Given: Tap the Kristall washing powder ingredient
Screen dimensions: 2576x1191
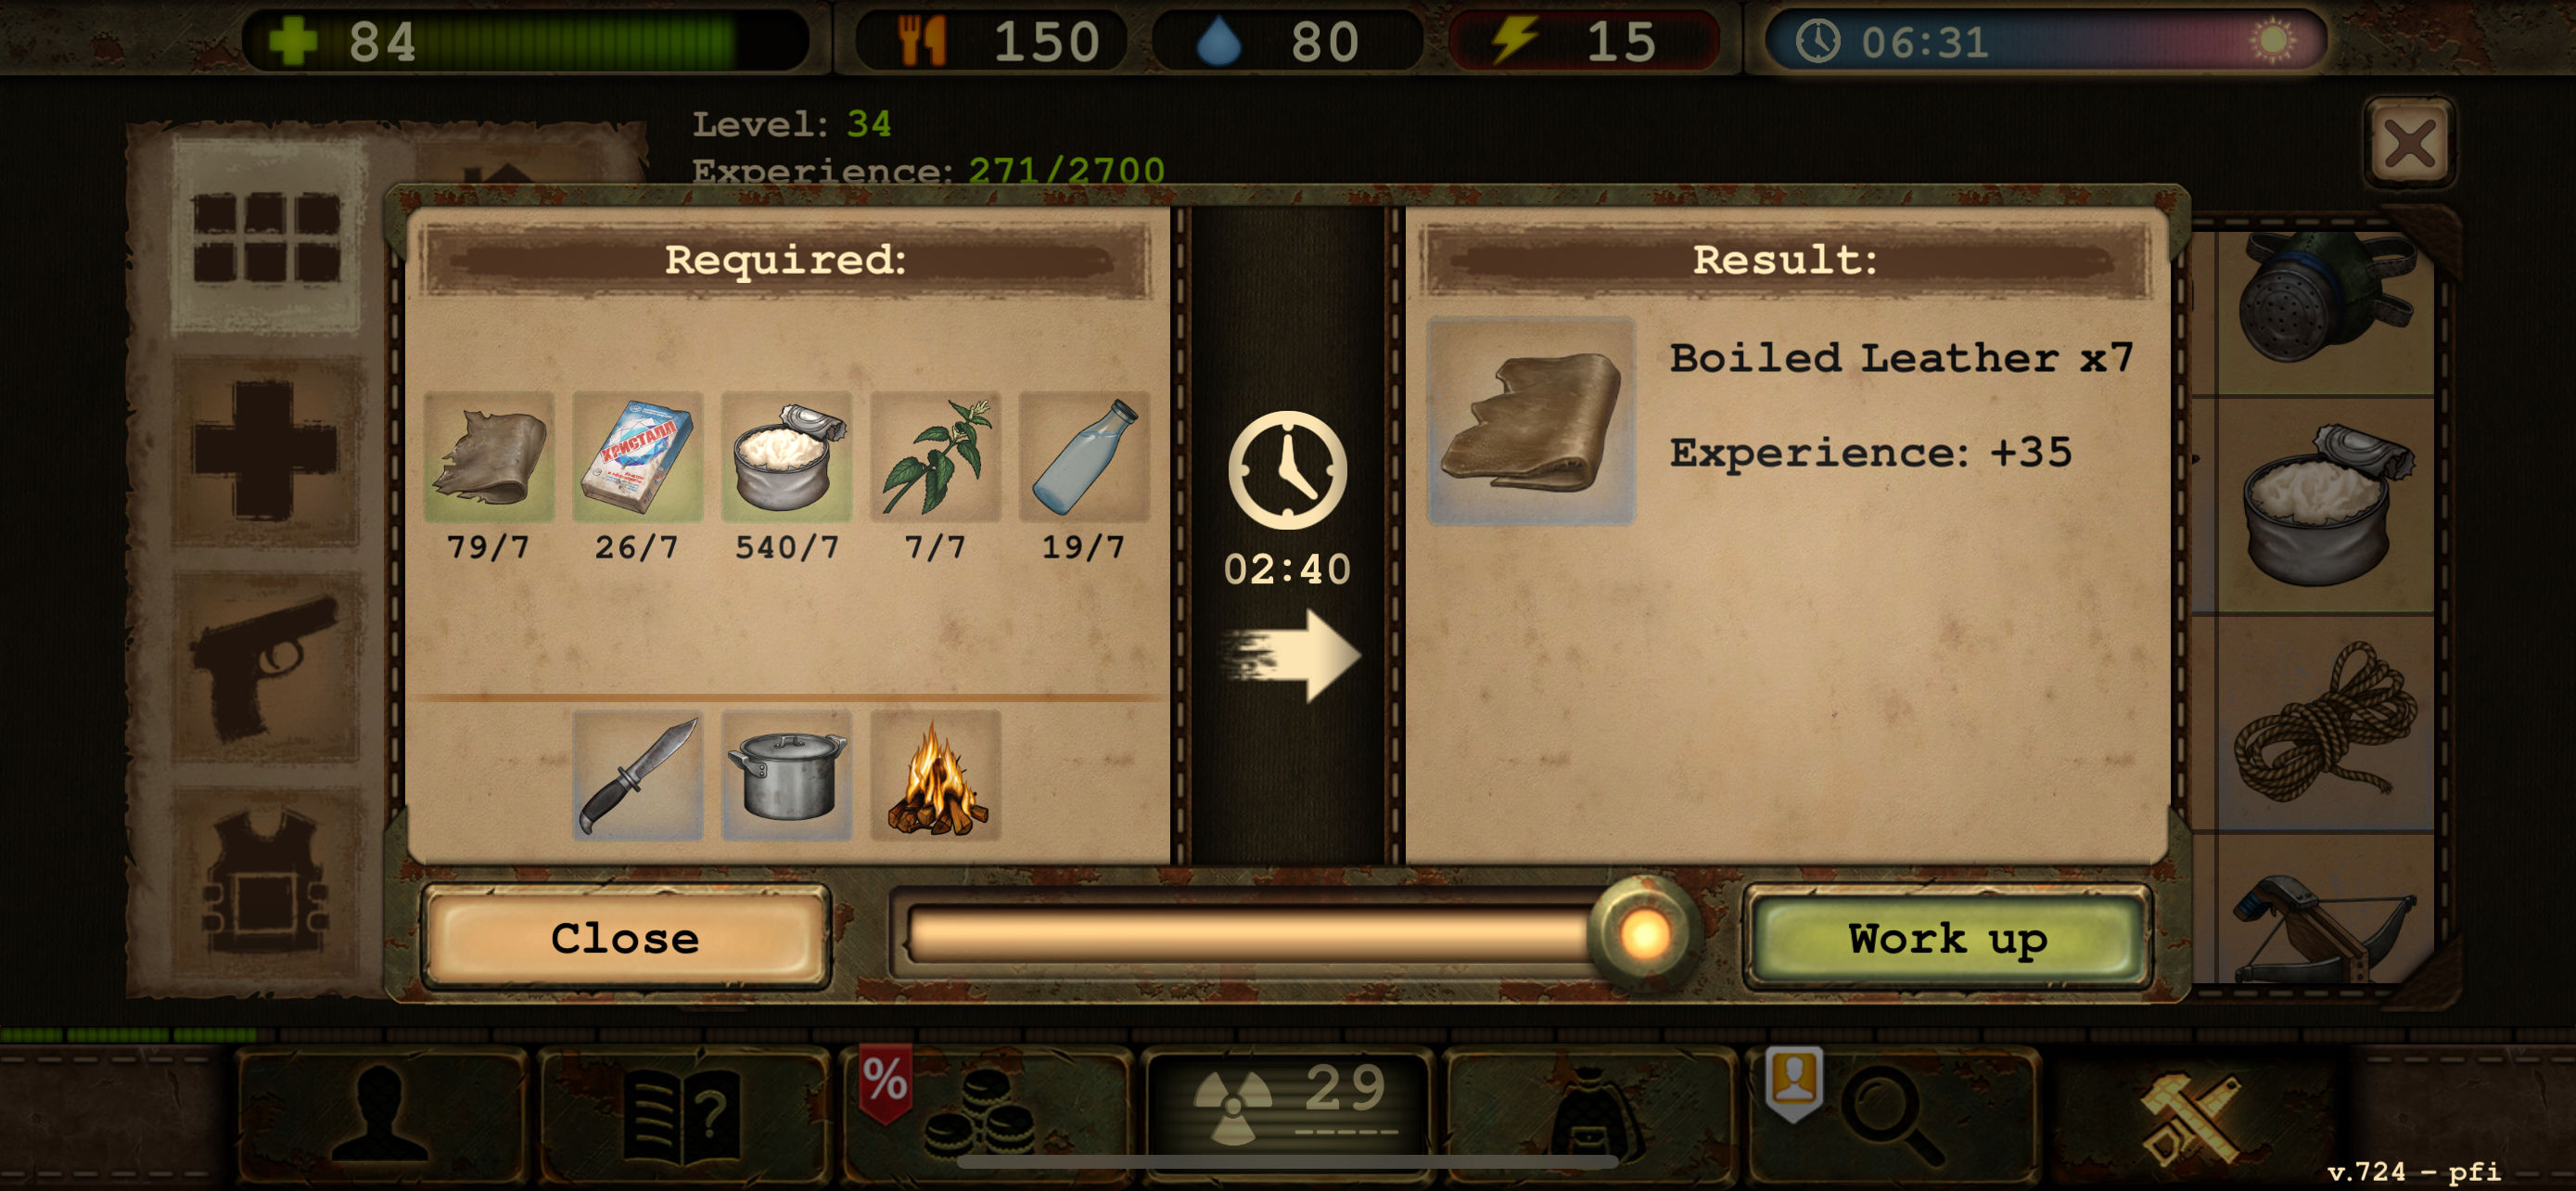Looking at the screenshot, I should coord(637,457).
